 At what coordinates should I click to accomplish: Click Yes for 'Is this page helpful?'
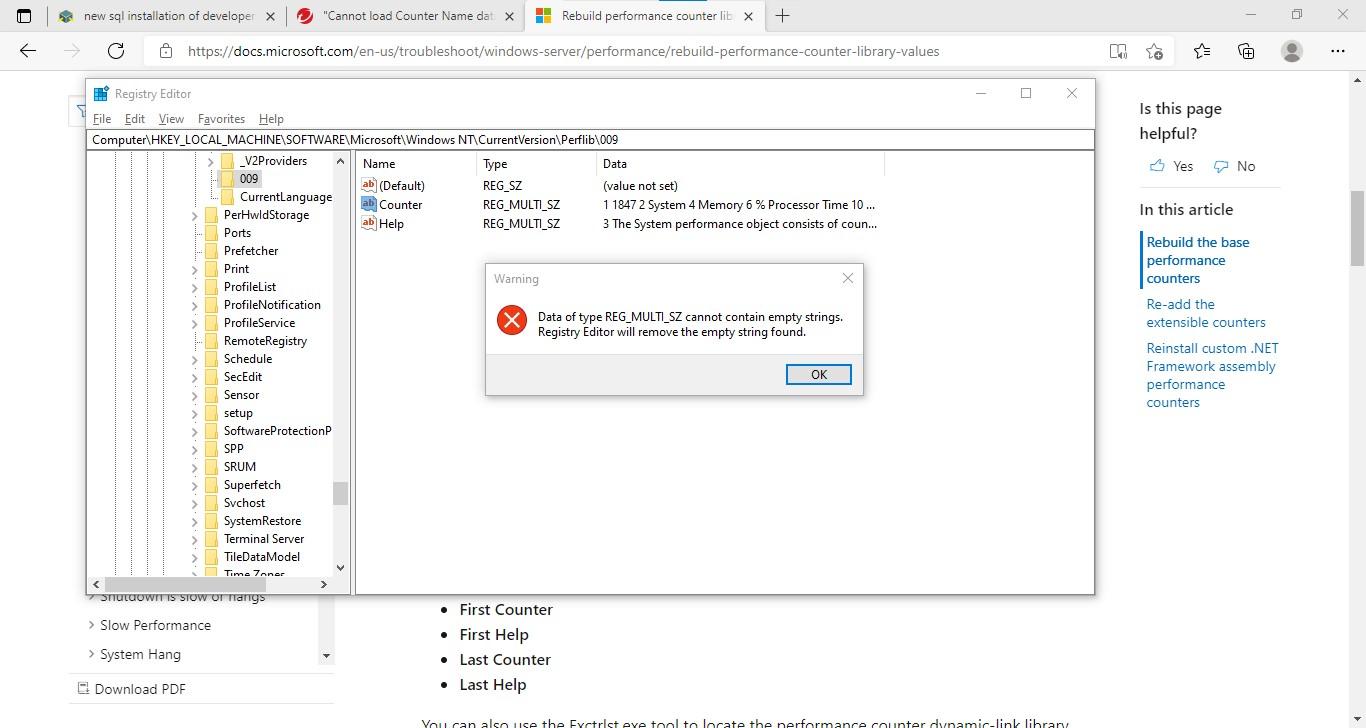pos(1171,166)
